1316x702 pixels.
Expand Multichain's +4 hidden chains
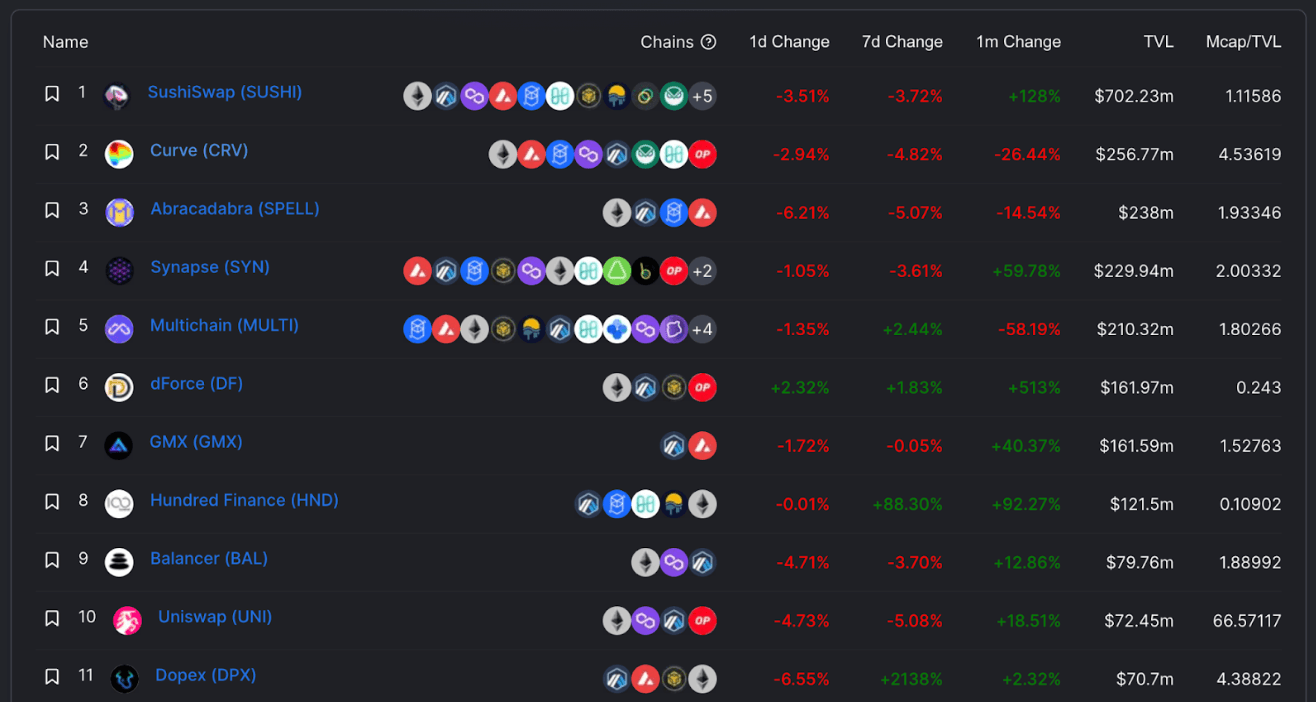(702, 329)
